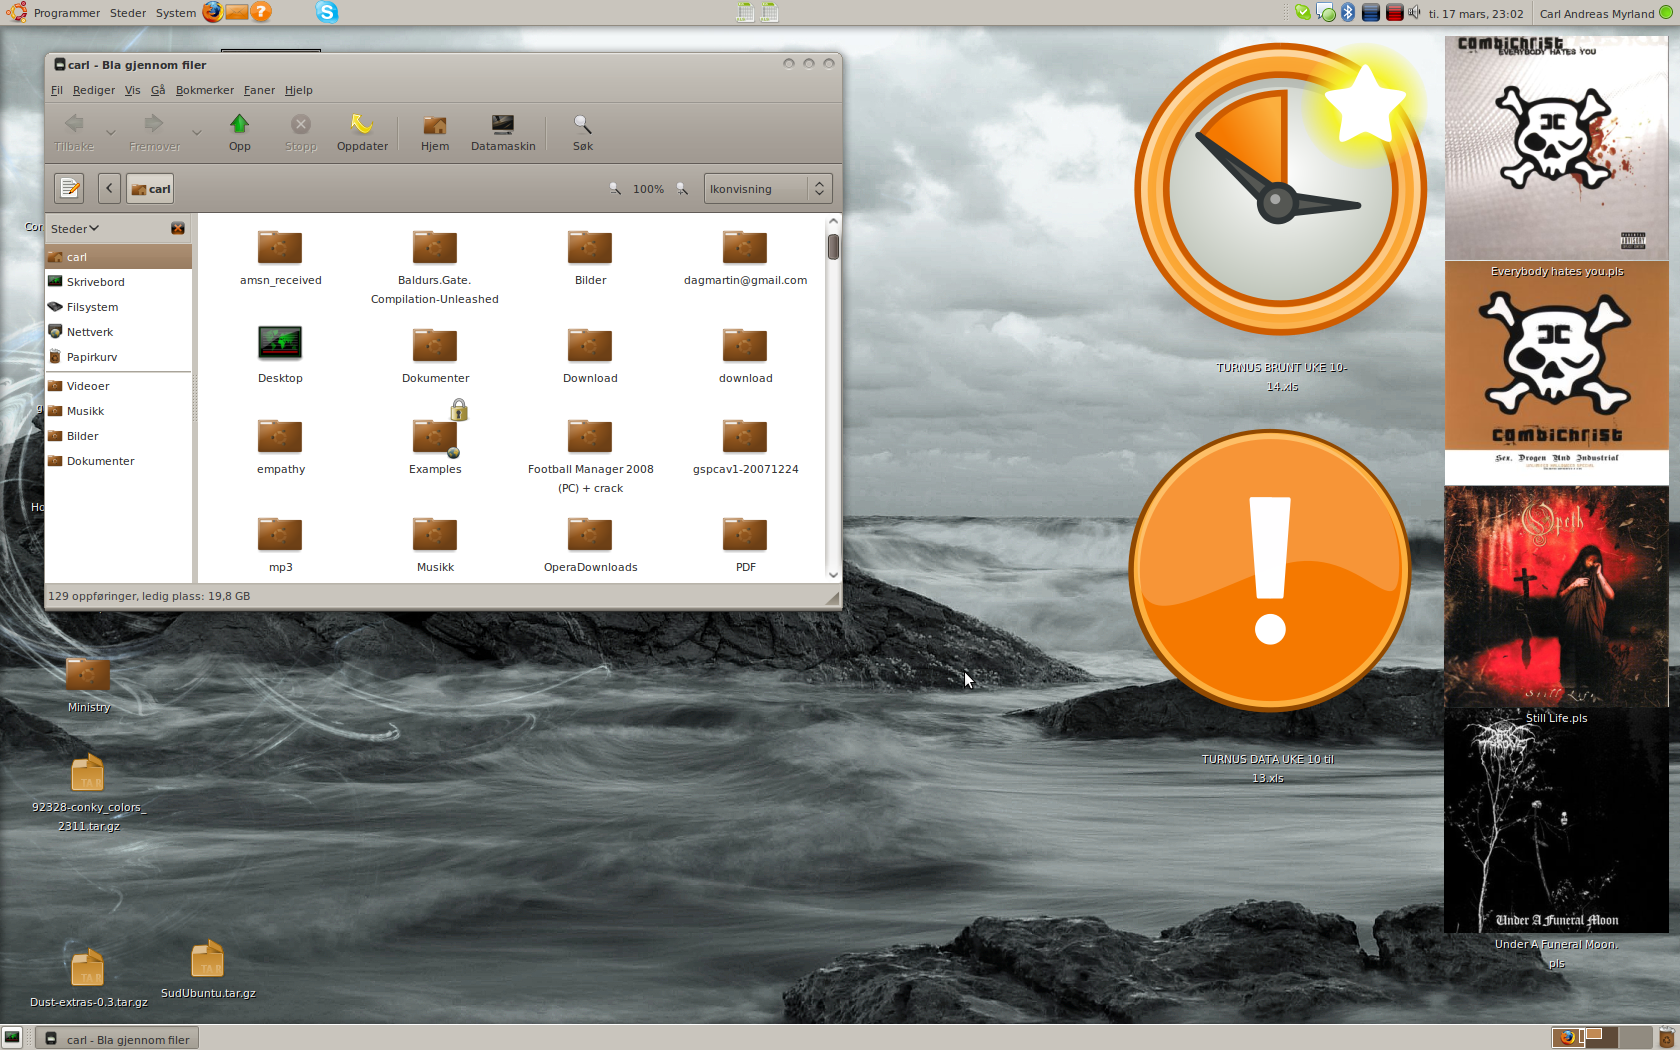Click the file list vertical scrollbar handle
1680x1050 pixels.
(833, 246)
